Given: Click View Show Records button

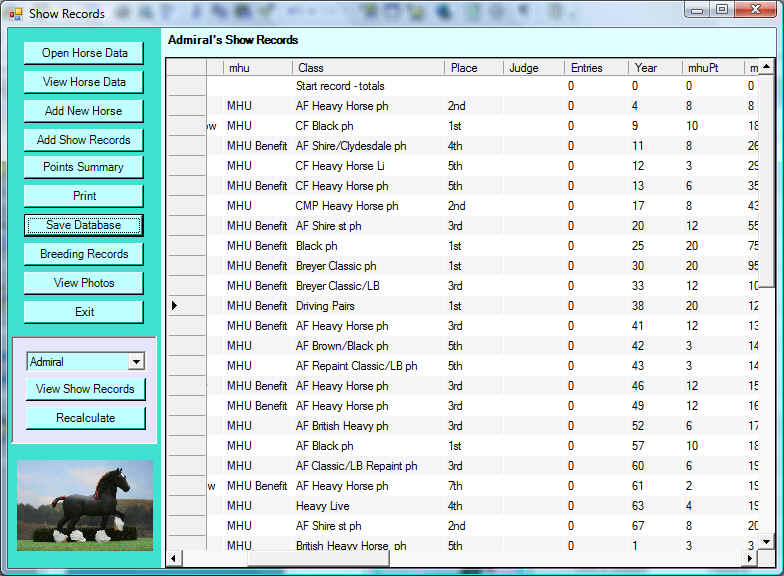Looking at the screenshot, I should (85, 389).
